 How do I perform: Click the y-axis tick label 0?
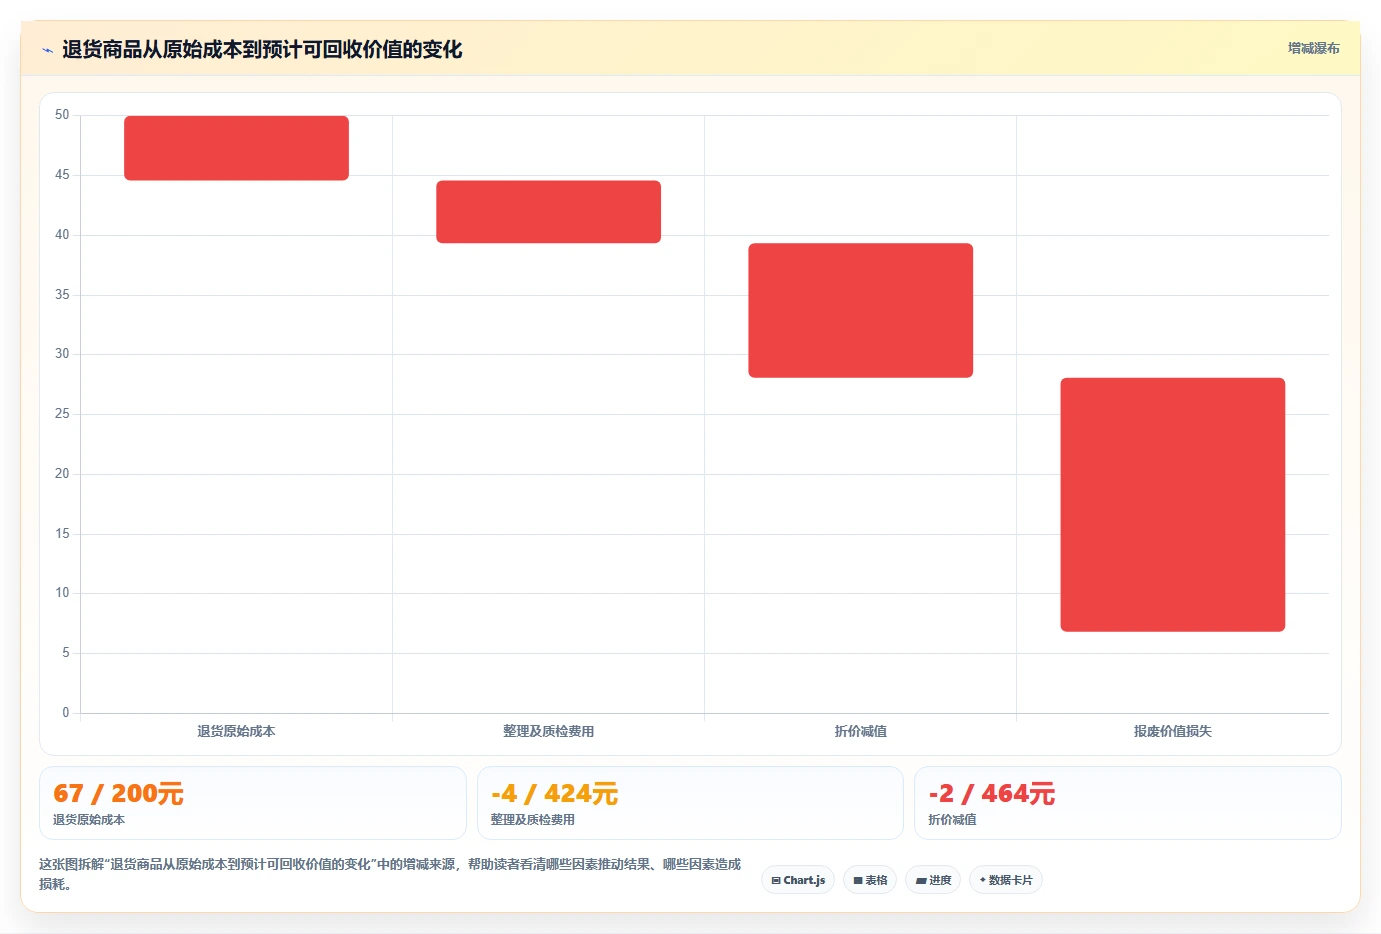point(66,713)
